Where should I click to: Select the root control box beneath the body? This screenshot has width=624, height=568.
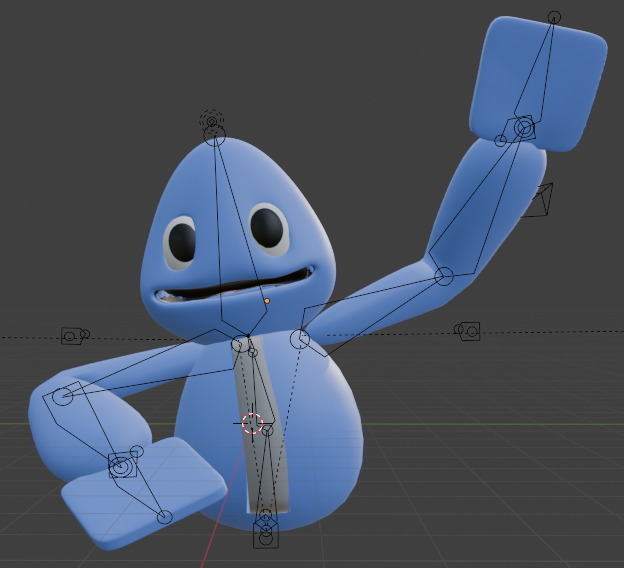pyautogui.click(x=266, y=535)
